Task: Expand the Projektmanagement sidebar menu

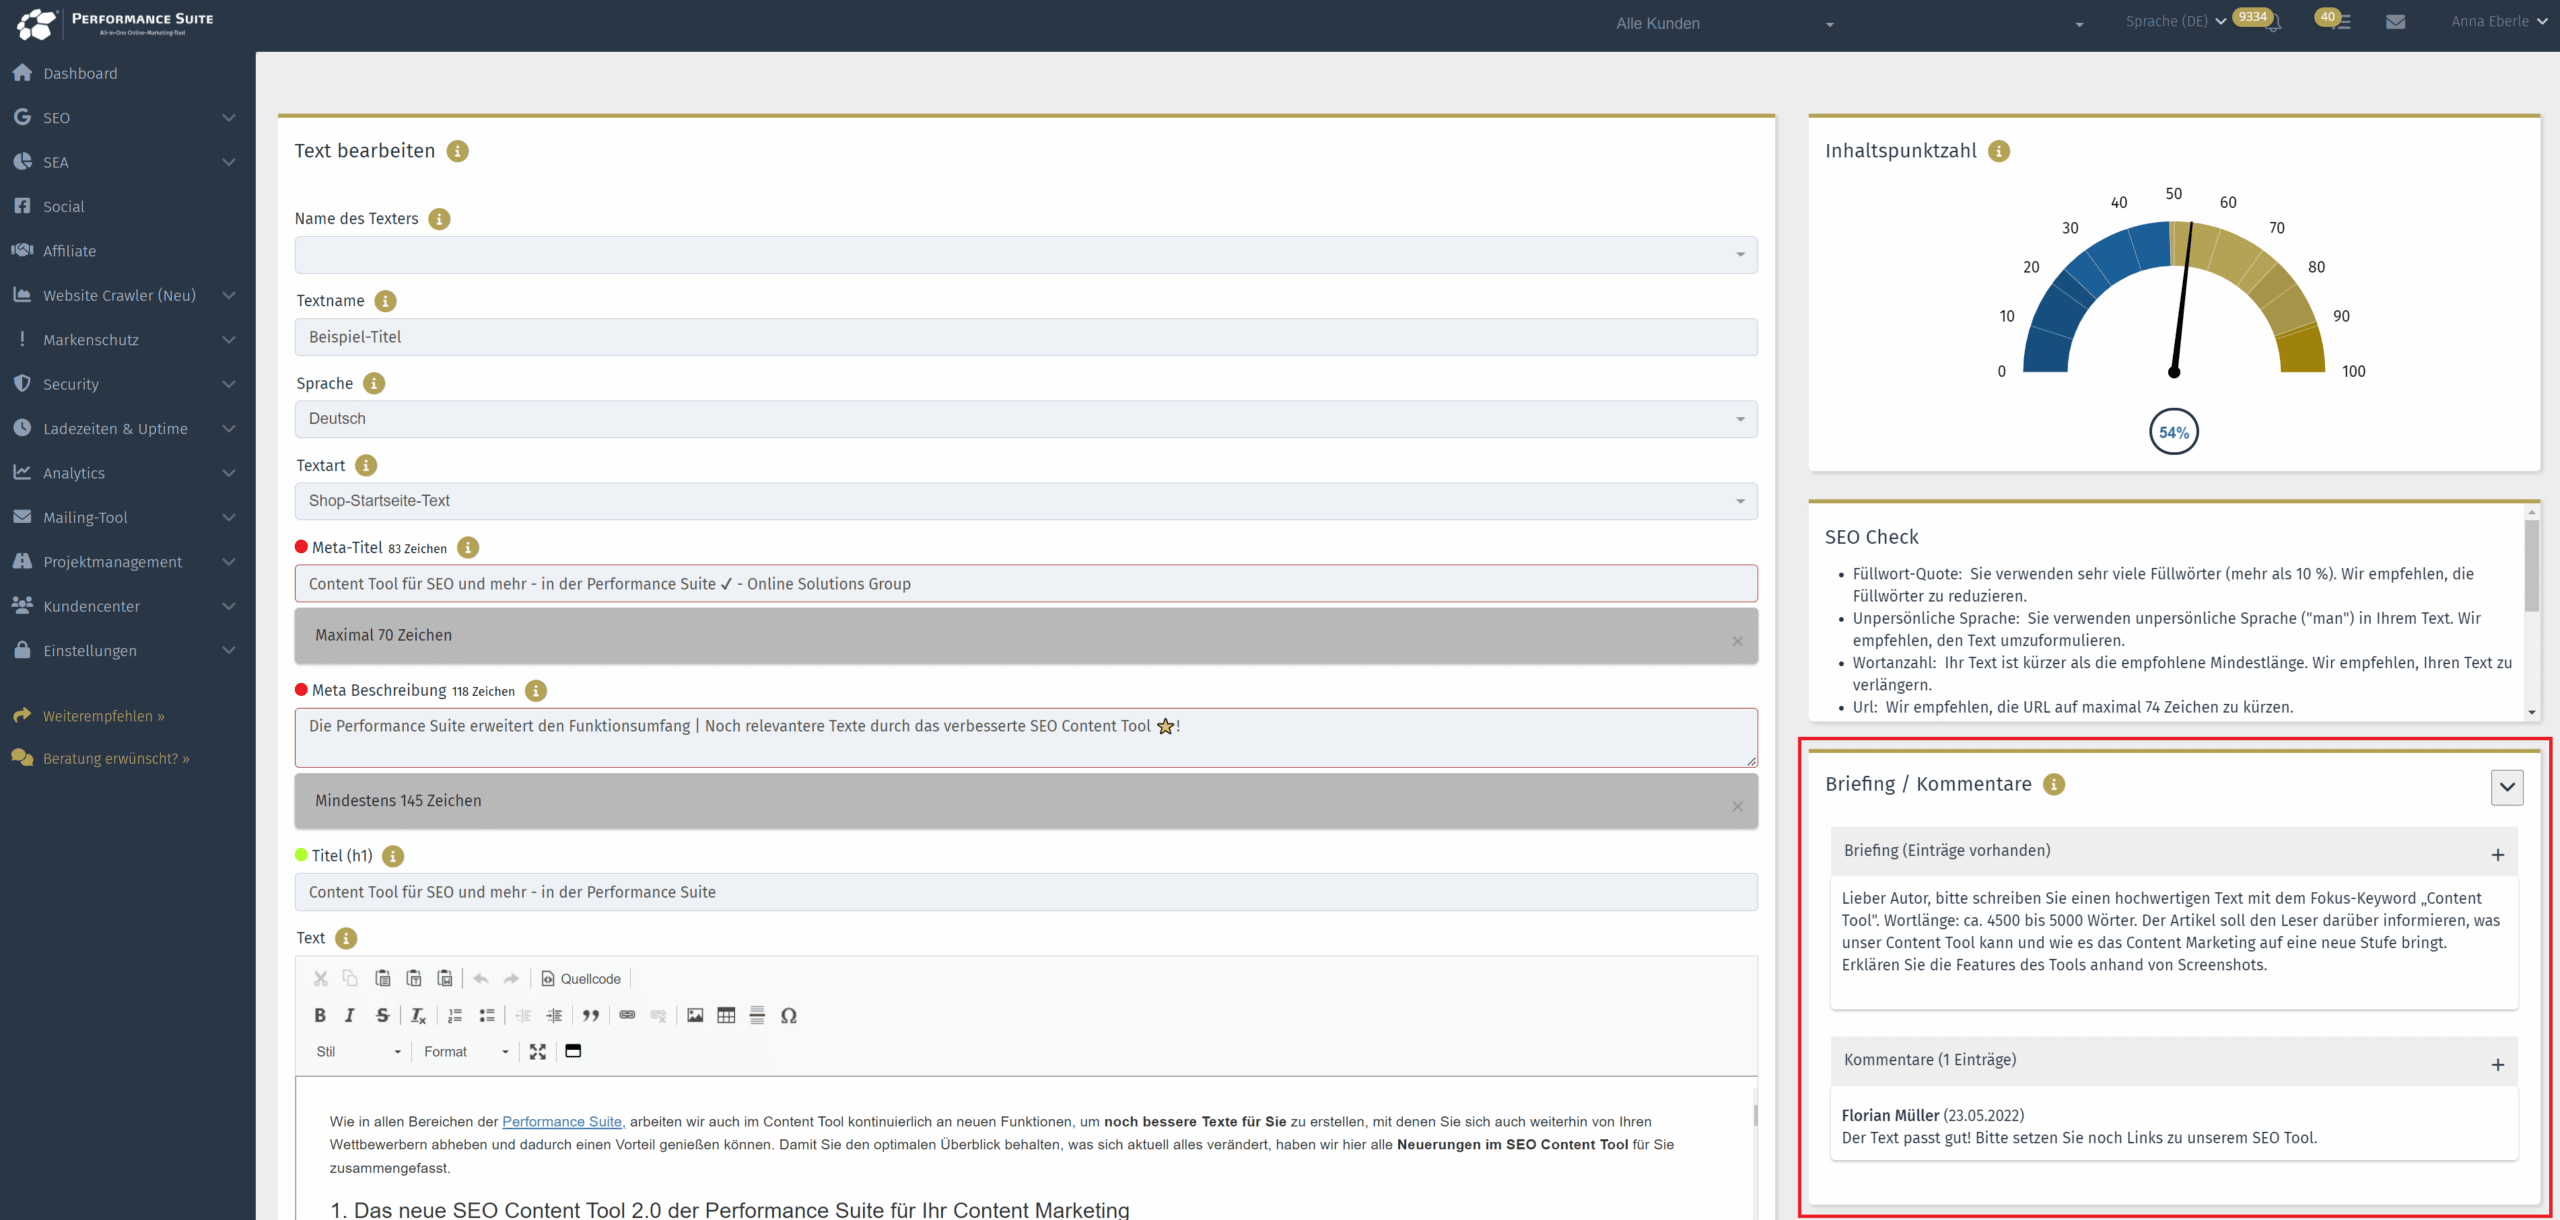Action: point(127,562)
